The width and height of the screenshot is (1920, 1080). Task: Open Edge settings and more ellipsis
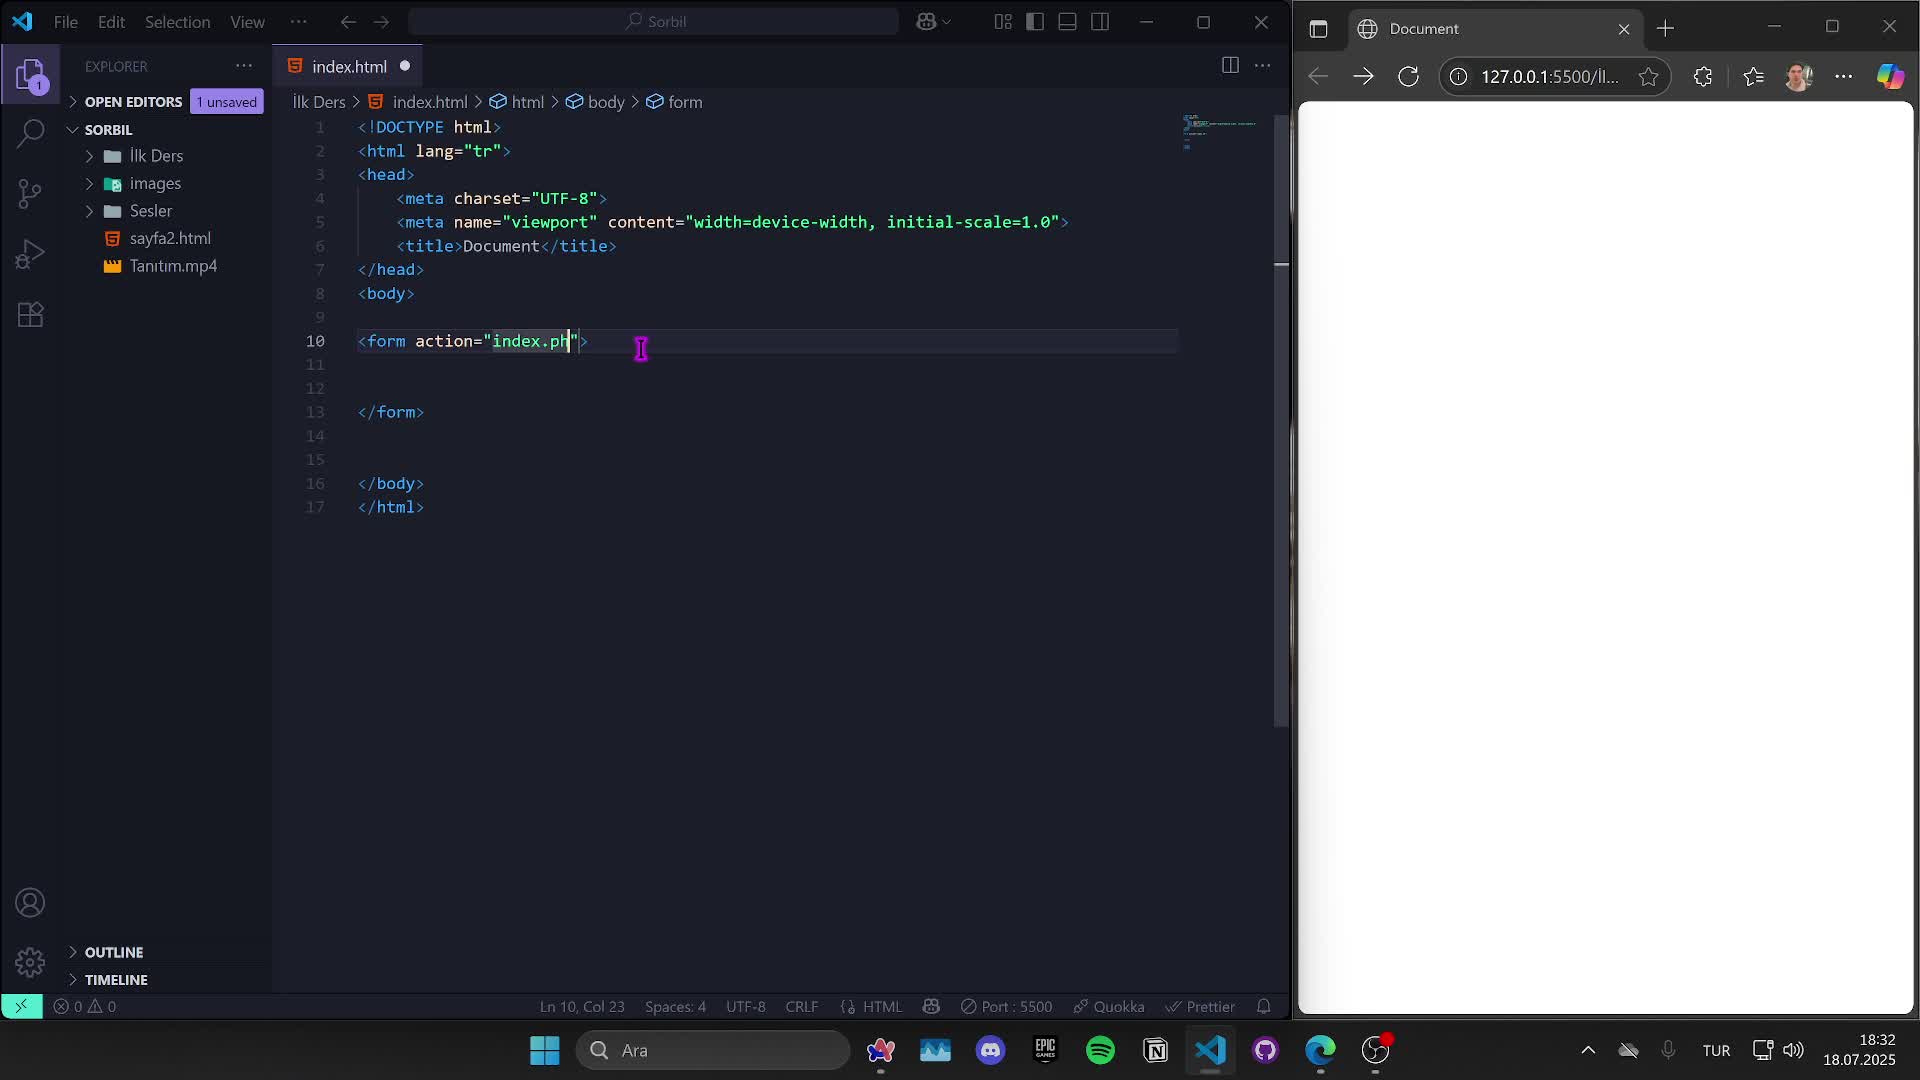1844,76
